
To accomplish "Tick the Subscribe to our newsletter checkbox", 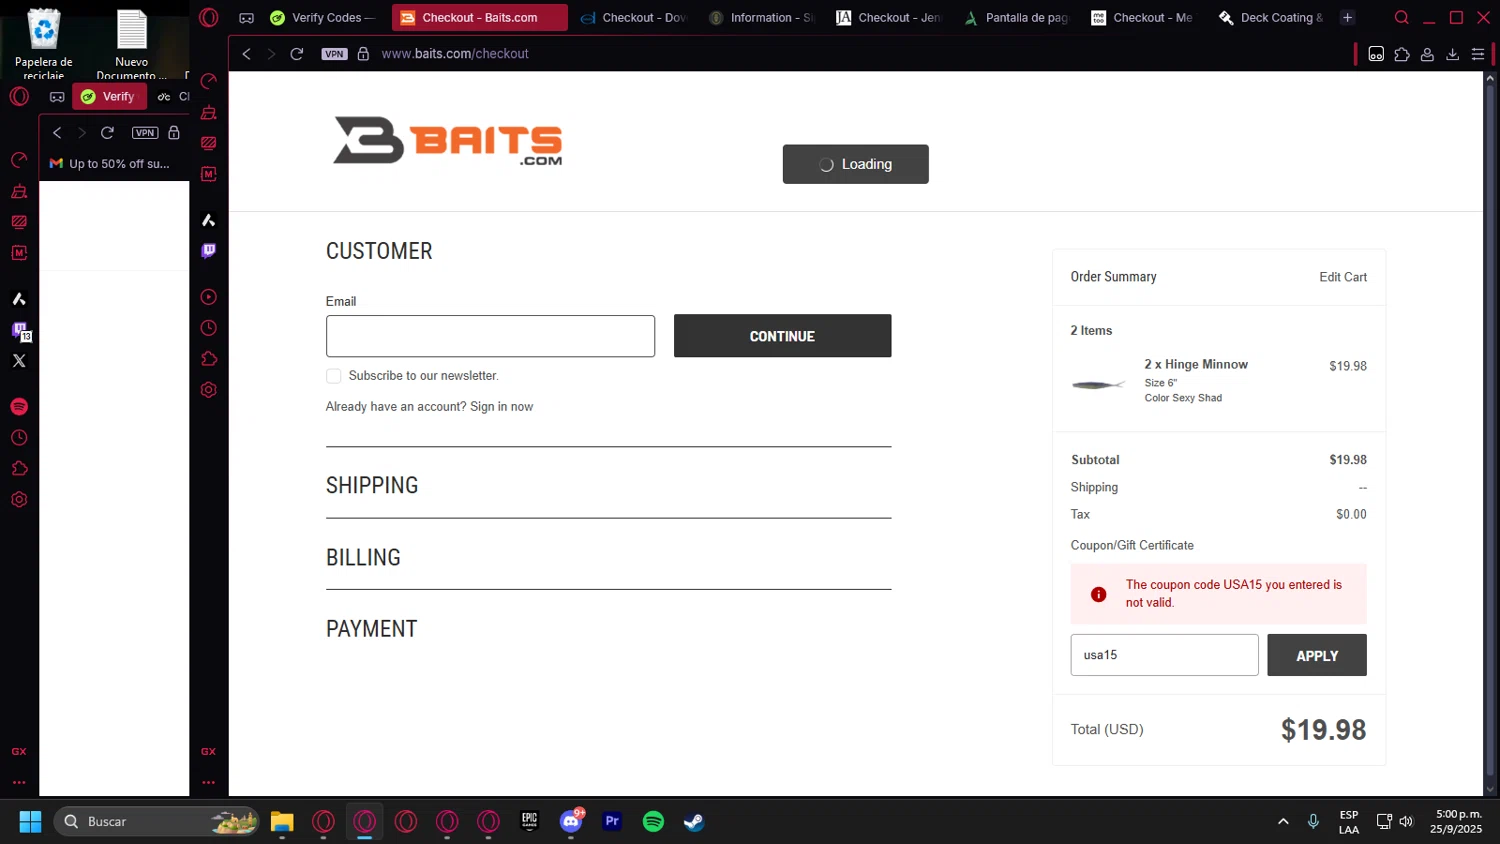I will 333,376.
